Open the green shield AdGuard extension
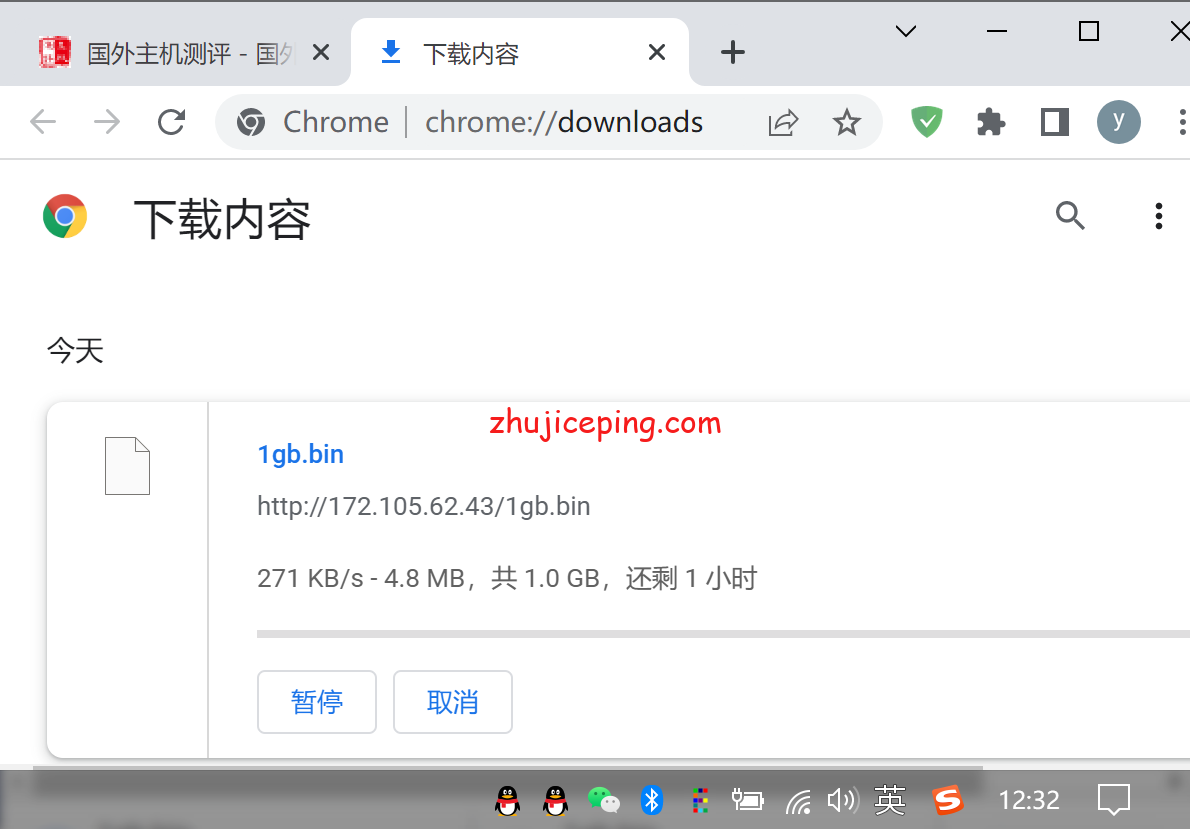1190x829 pixels. [x=927, y=121]
